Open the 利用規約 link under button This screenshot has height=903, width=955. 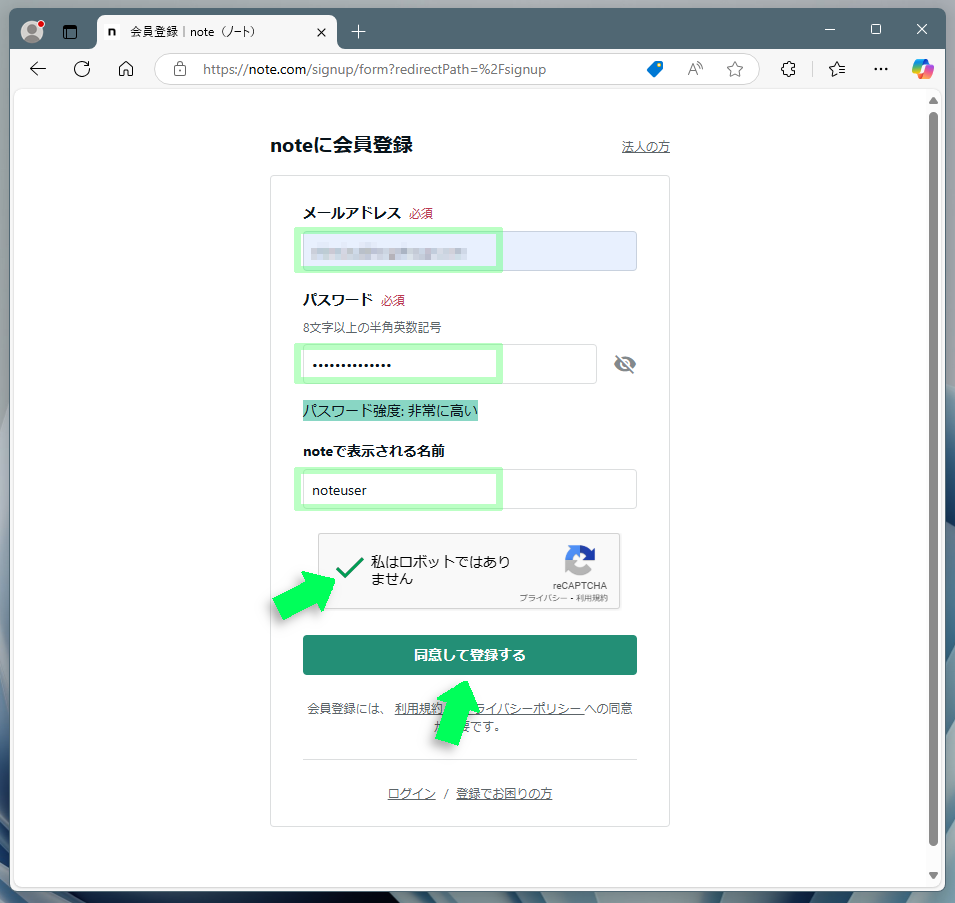[418, 709]
